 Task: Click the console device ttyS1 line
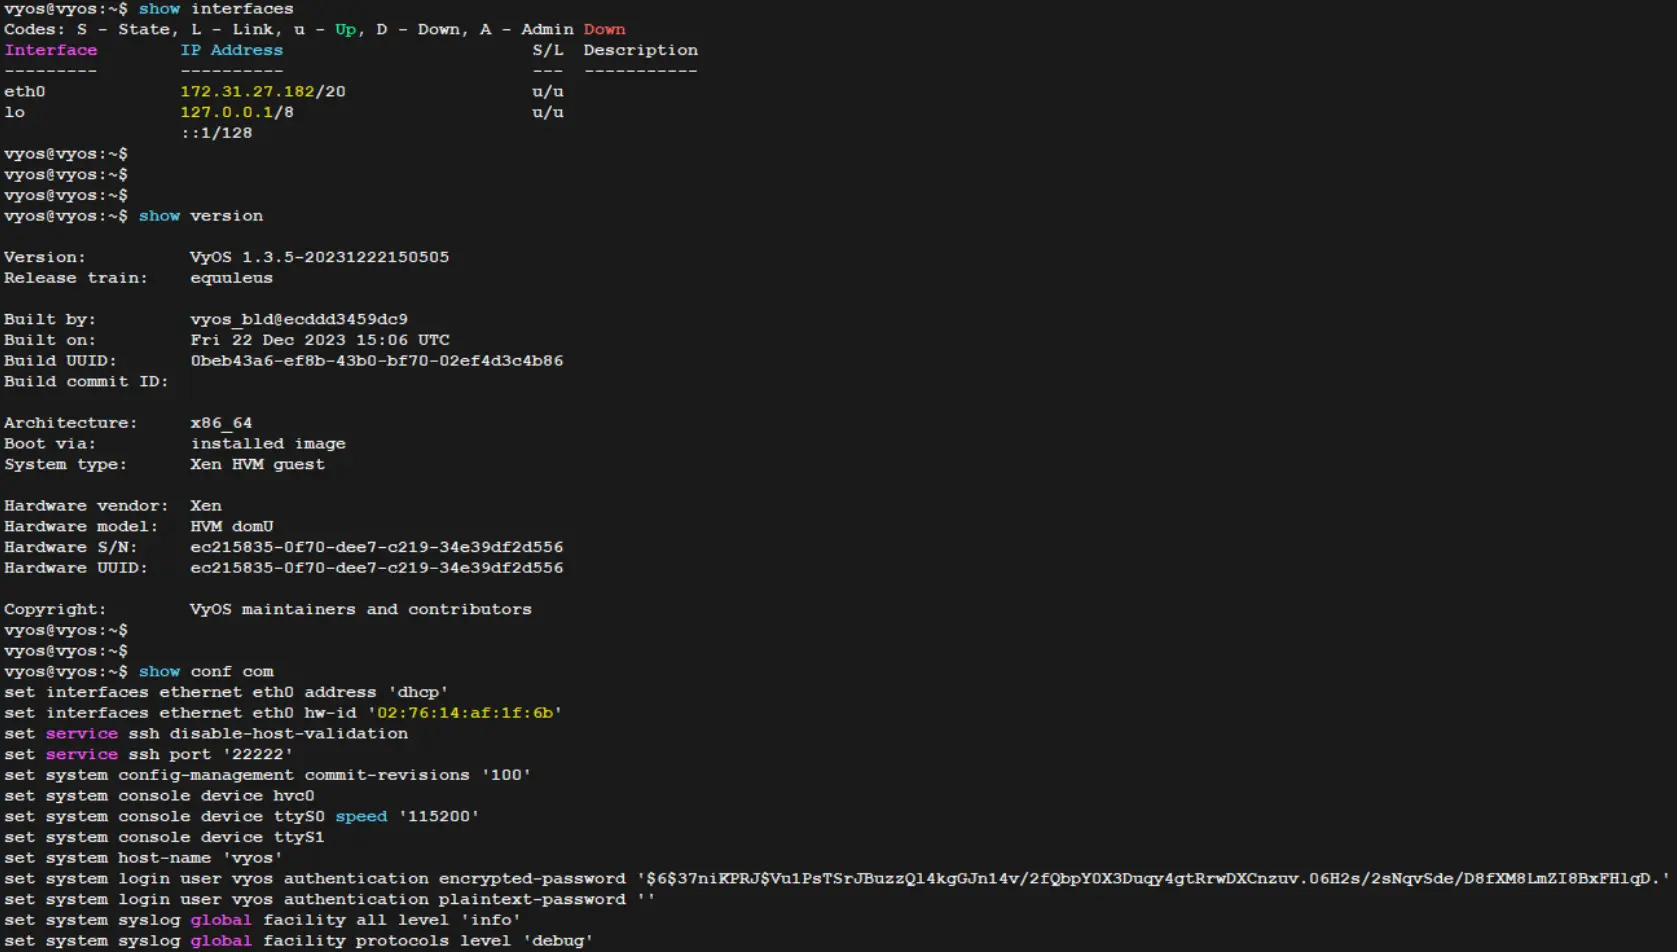[164, 837]
